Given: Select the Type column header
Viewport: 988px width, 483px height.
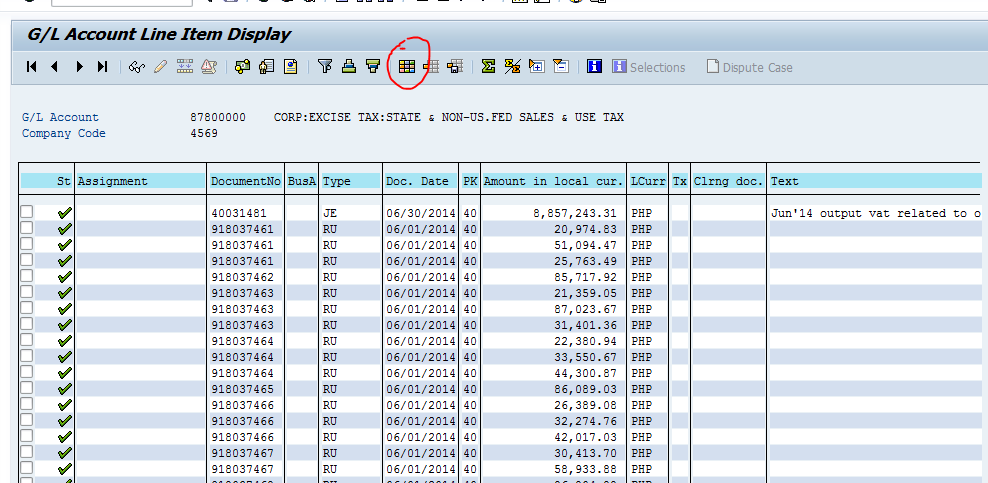Looking at the screenshot, I should tap(350, 181).
